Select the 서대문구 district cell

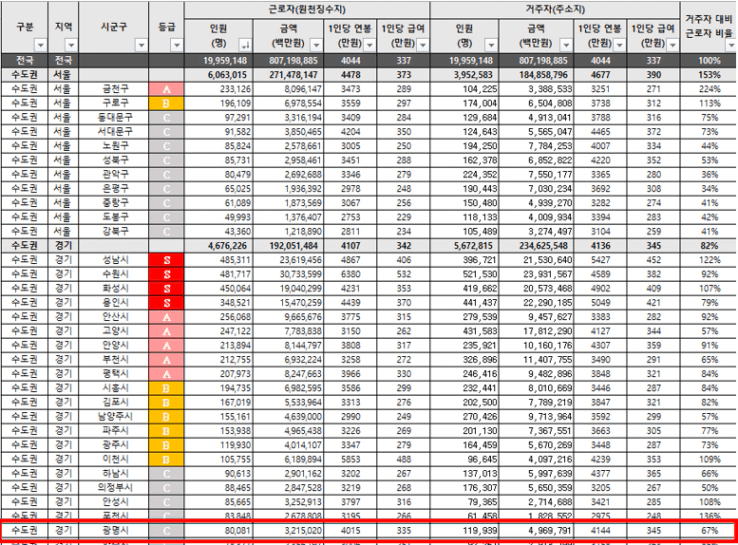tap(113, 132)
